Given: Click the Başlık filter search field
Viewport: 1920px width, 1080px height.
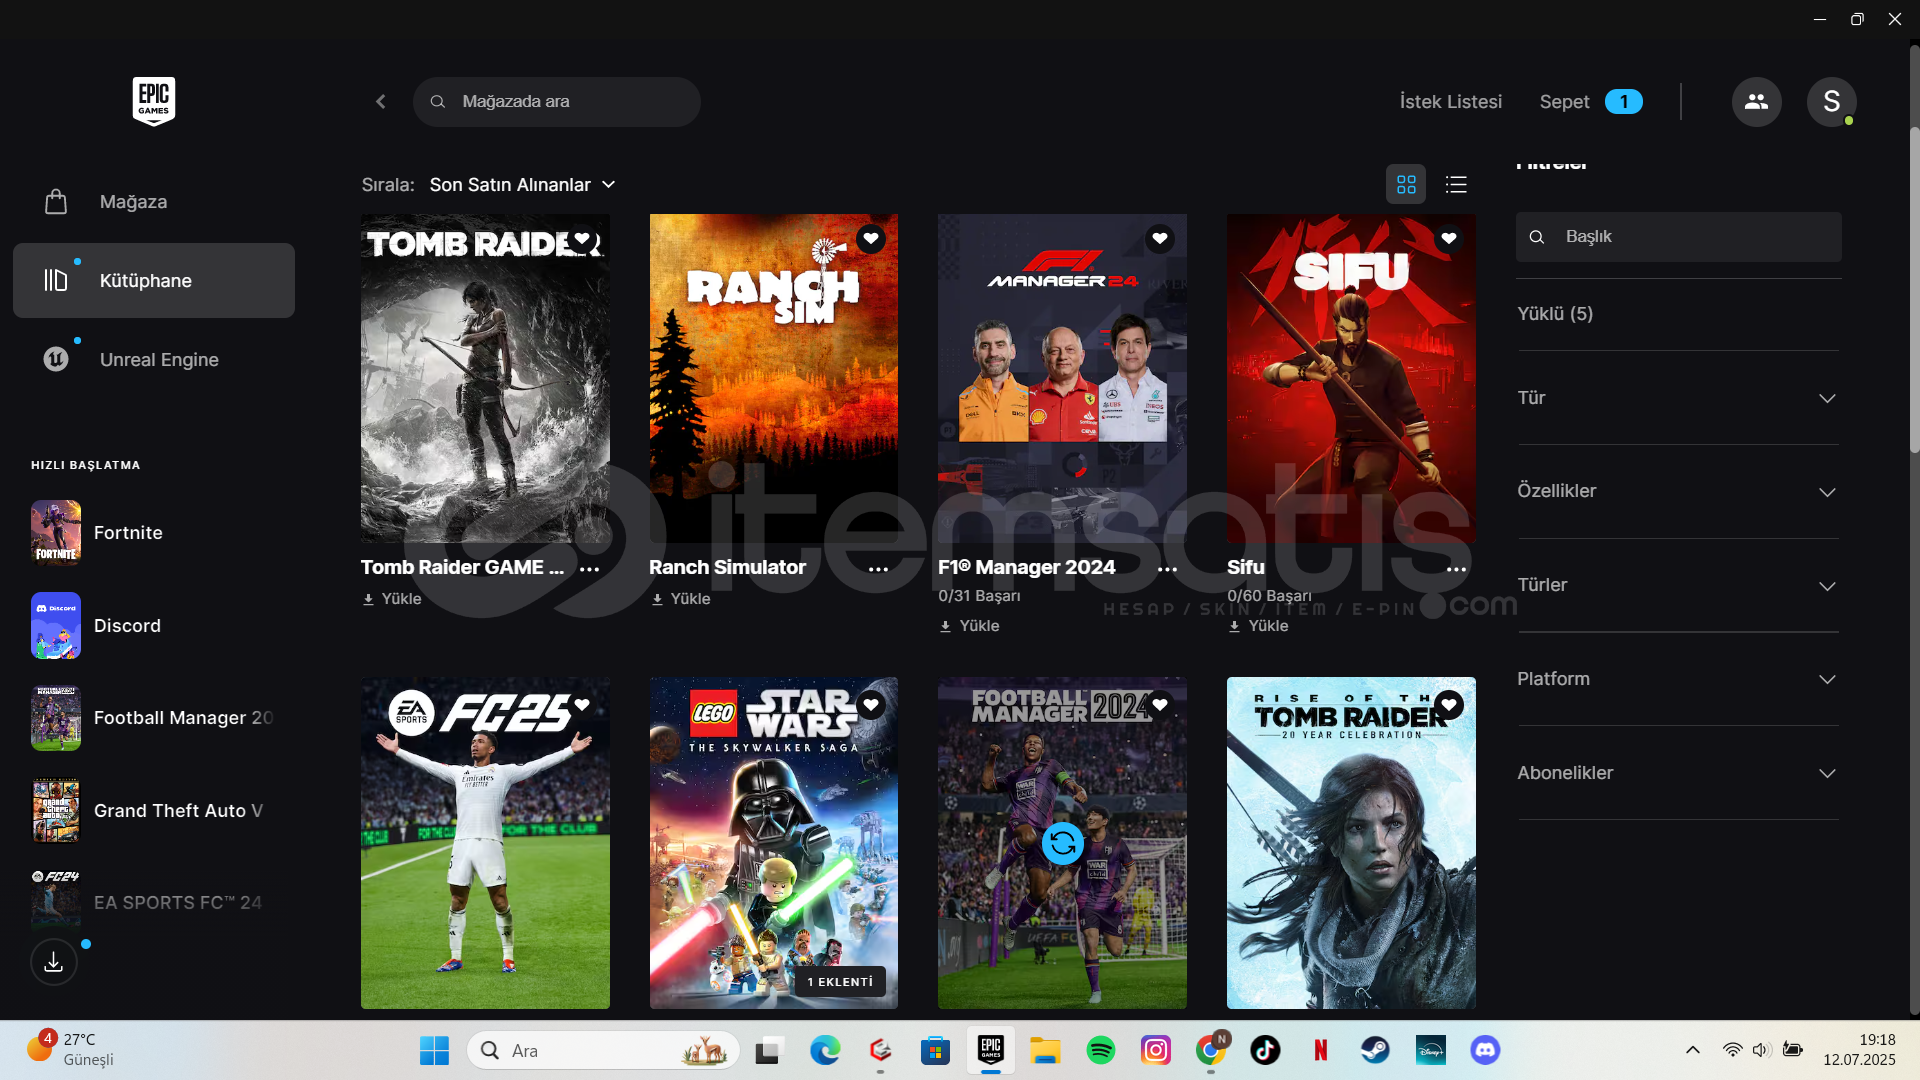Looking at the screenshot, I should [1679, 237].
